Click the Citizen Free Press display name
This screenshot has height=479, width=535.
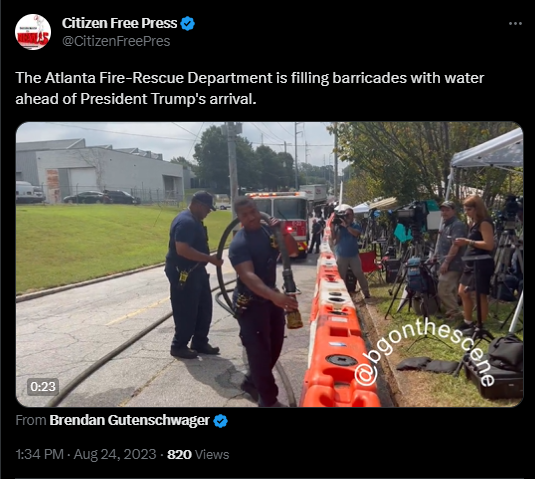119,23
